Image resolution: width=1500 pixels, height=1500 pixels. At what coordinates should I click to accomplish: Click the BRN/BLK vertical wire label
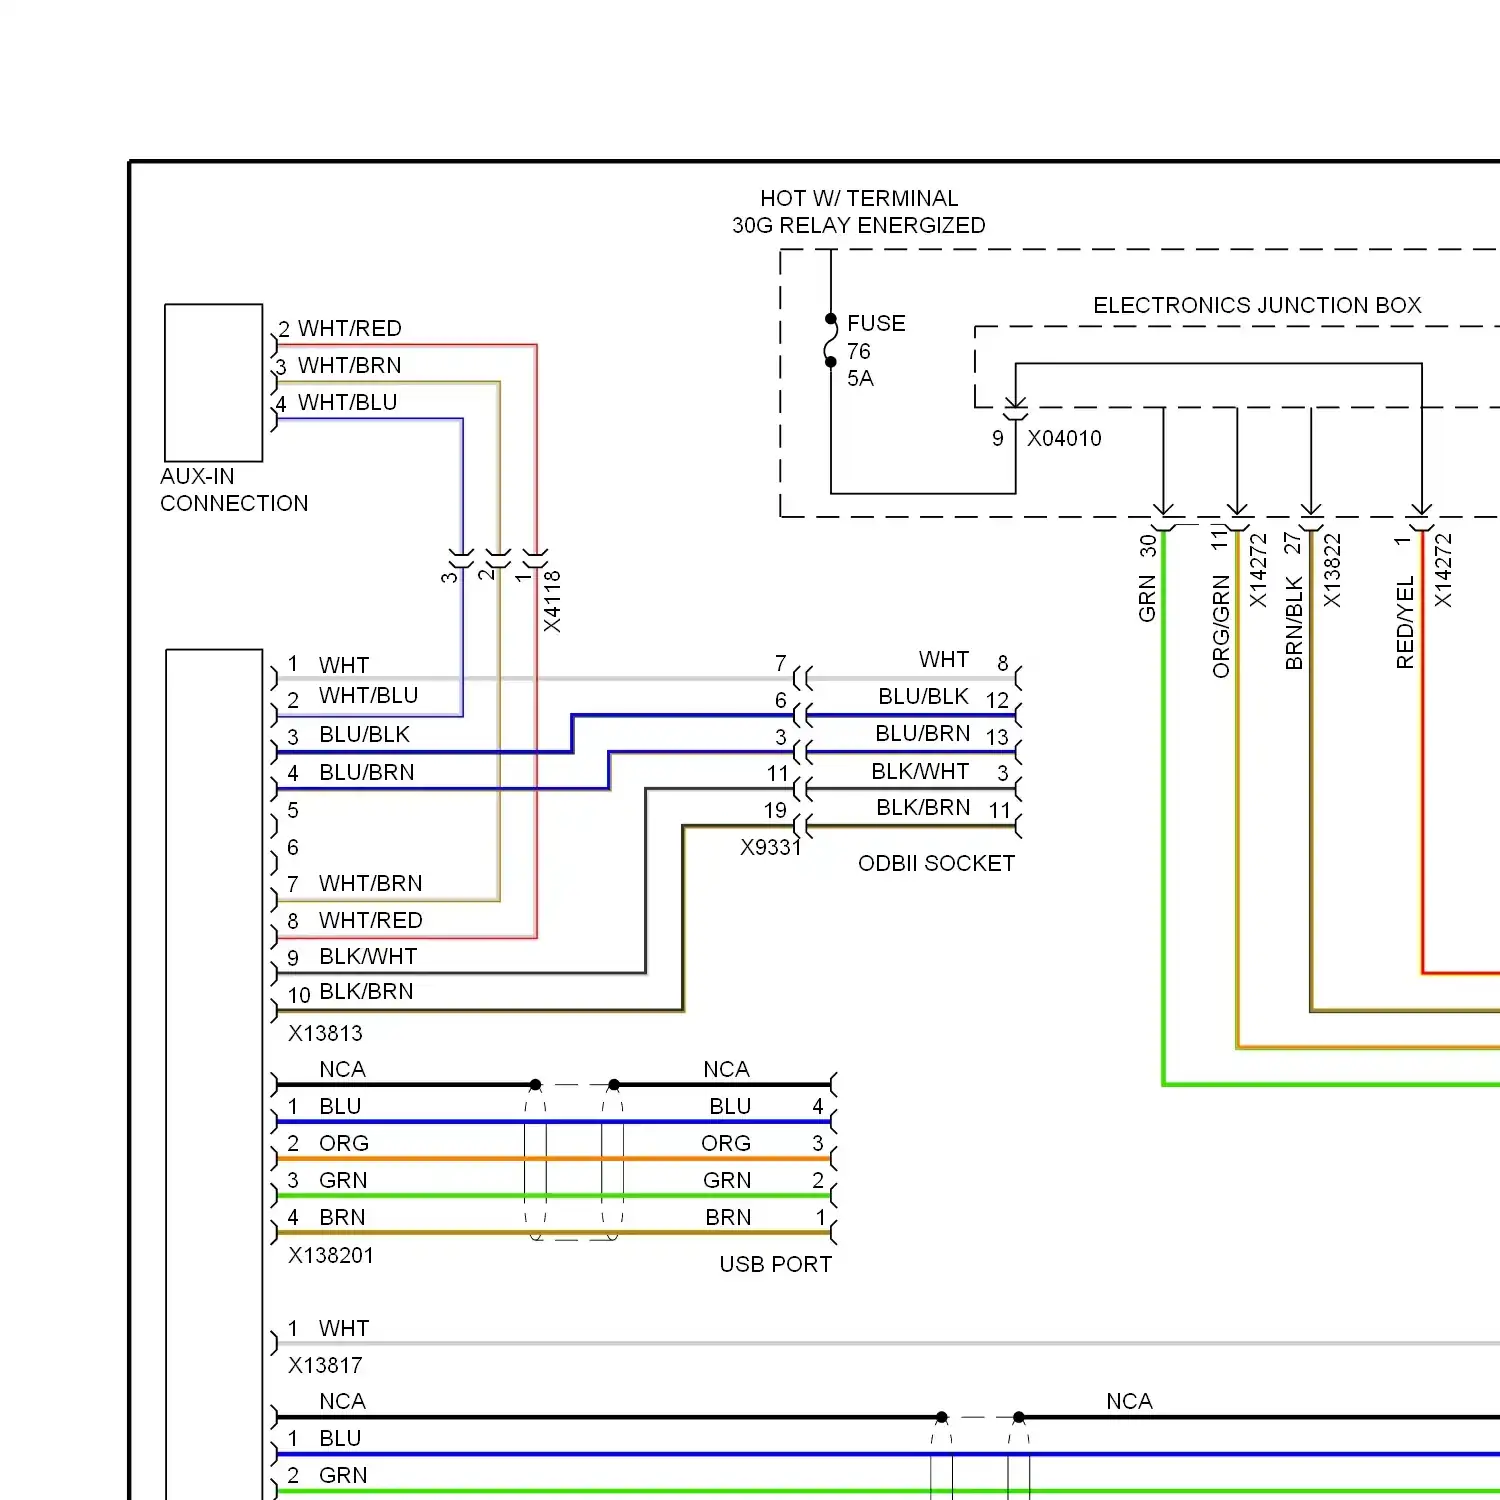(1294, 622)
